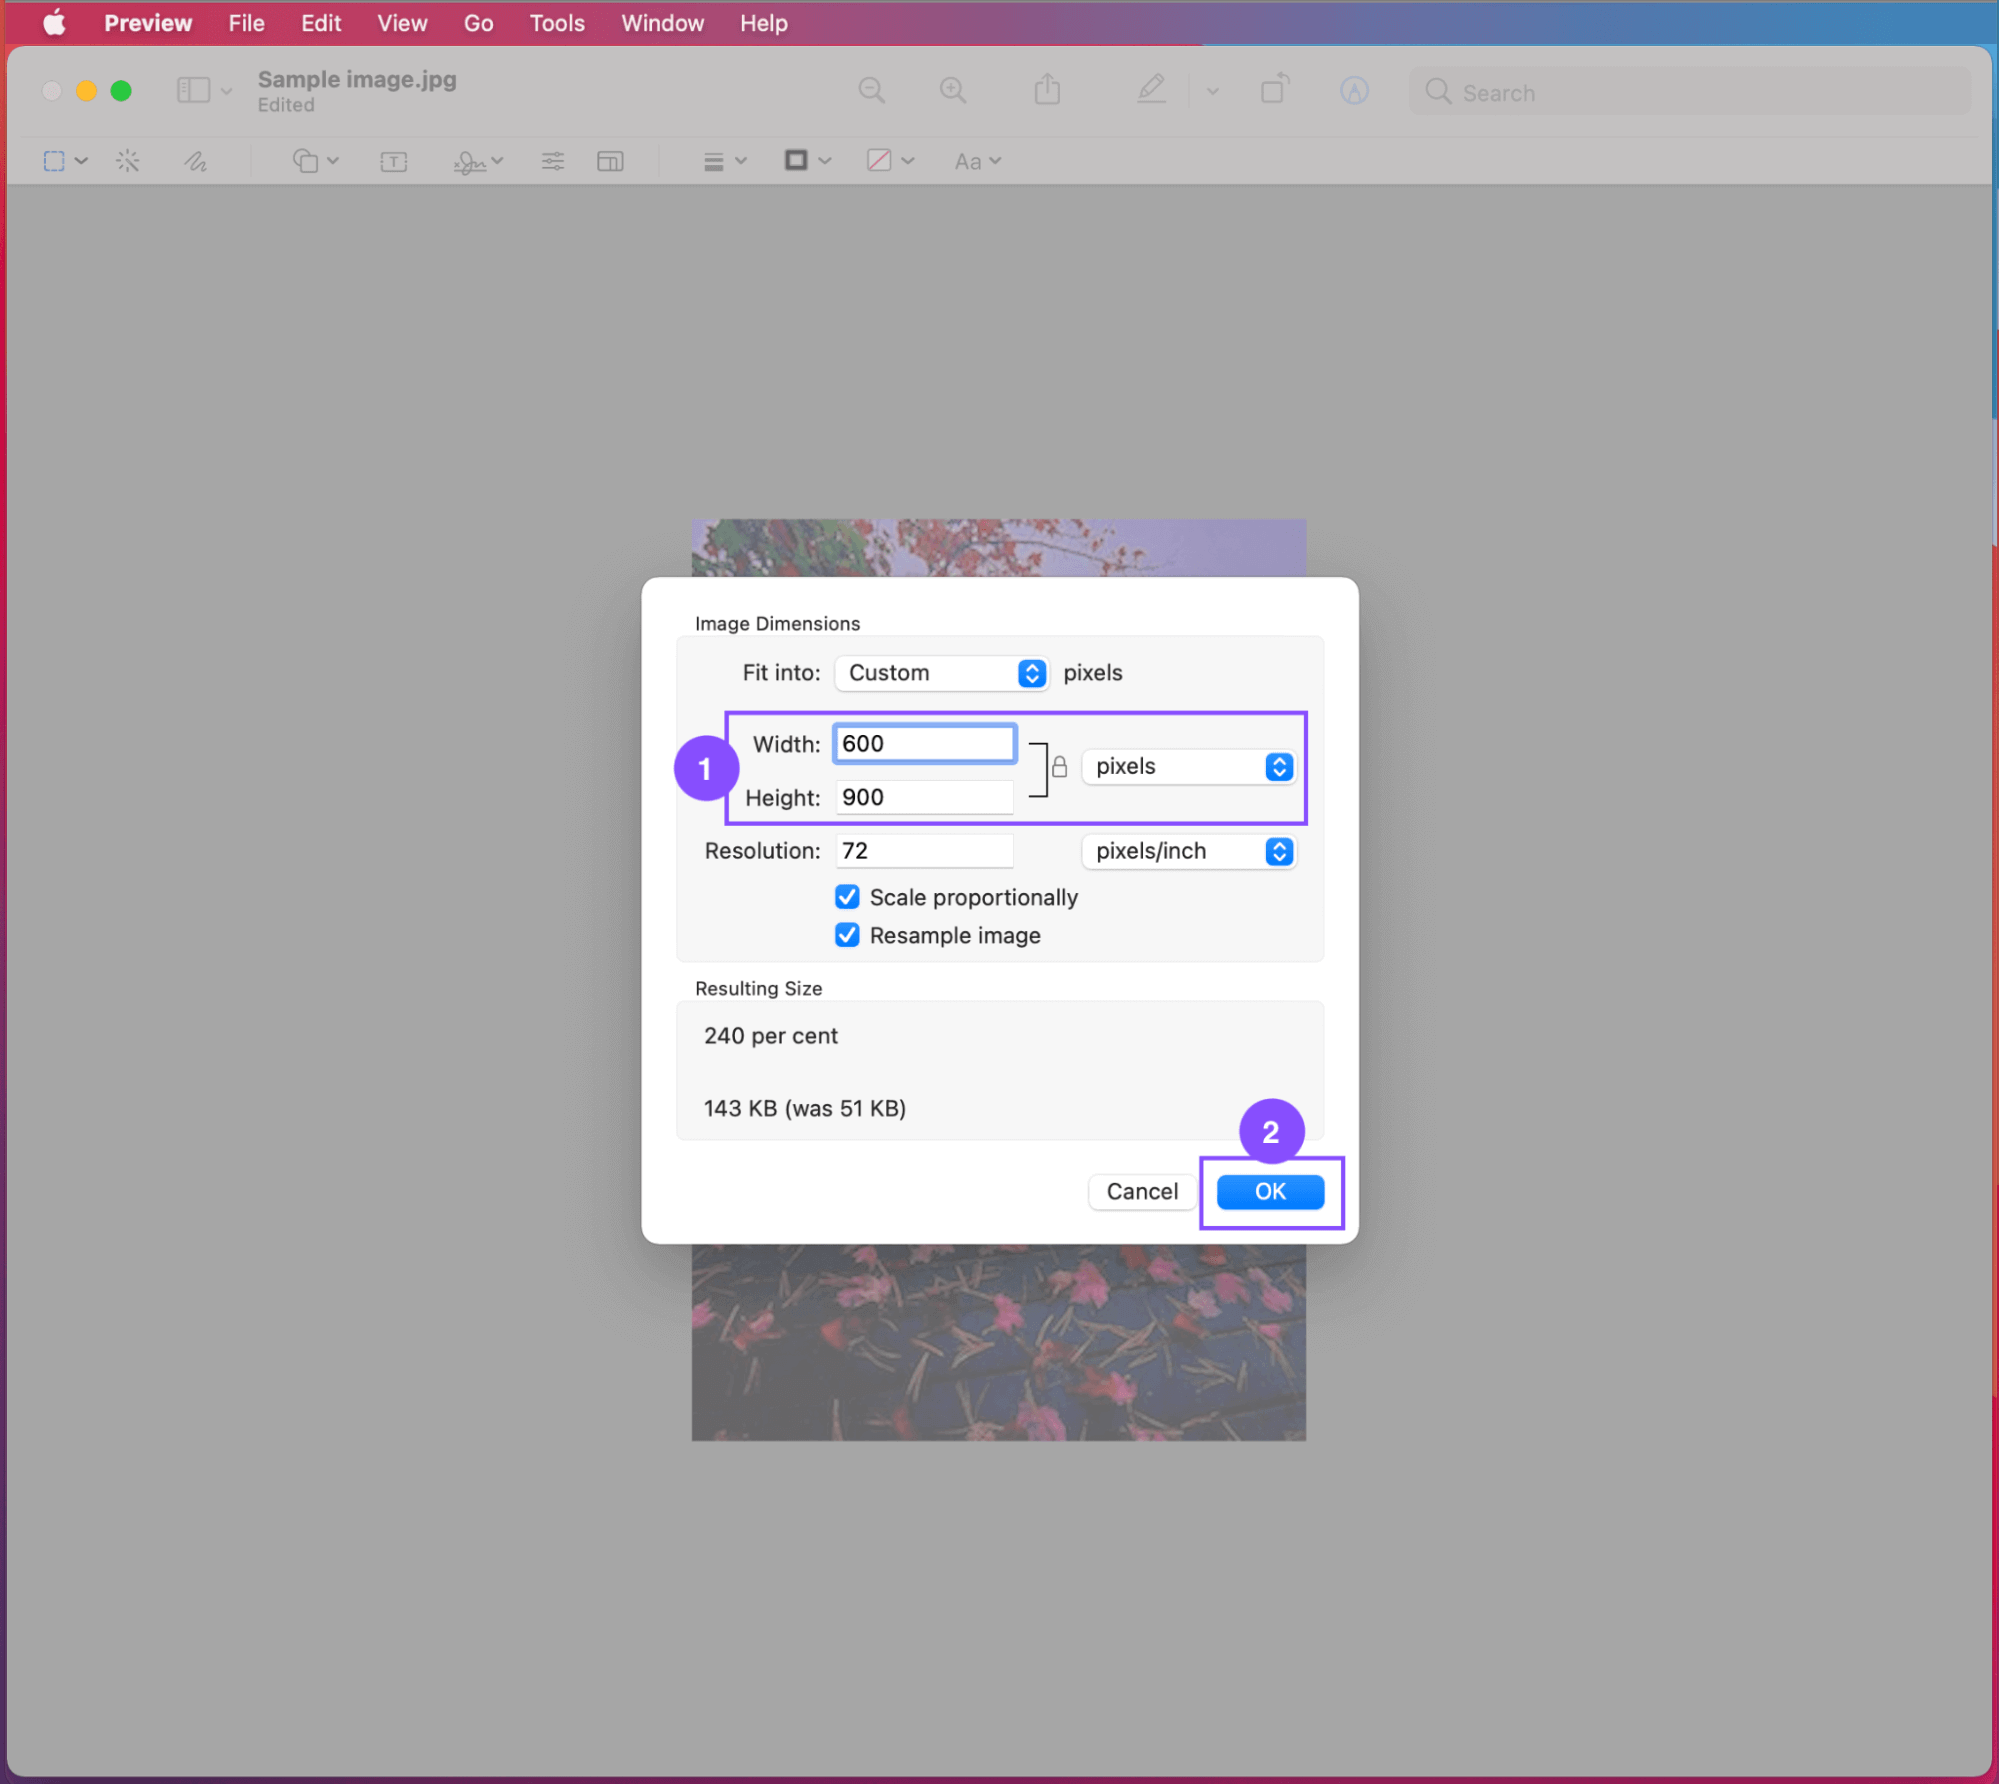Viewport: 1999px width, 1785px height.
Task: Uncheck Resample image checkbox
Action: pyautogui.click(x=847, y=935)
